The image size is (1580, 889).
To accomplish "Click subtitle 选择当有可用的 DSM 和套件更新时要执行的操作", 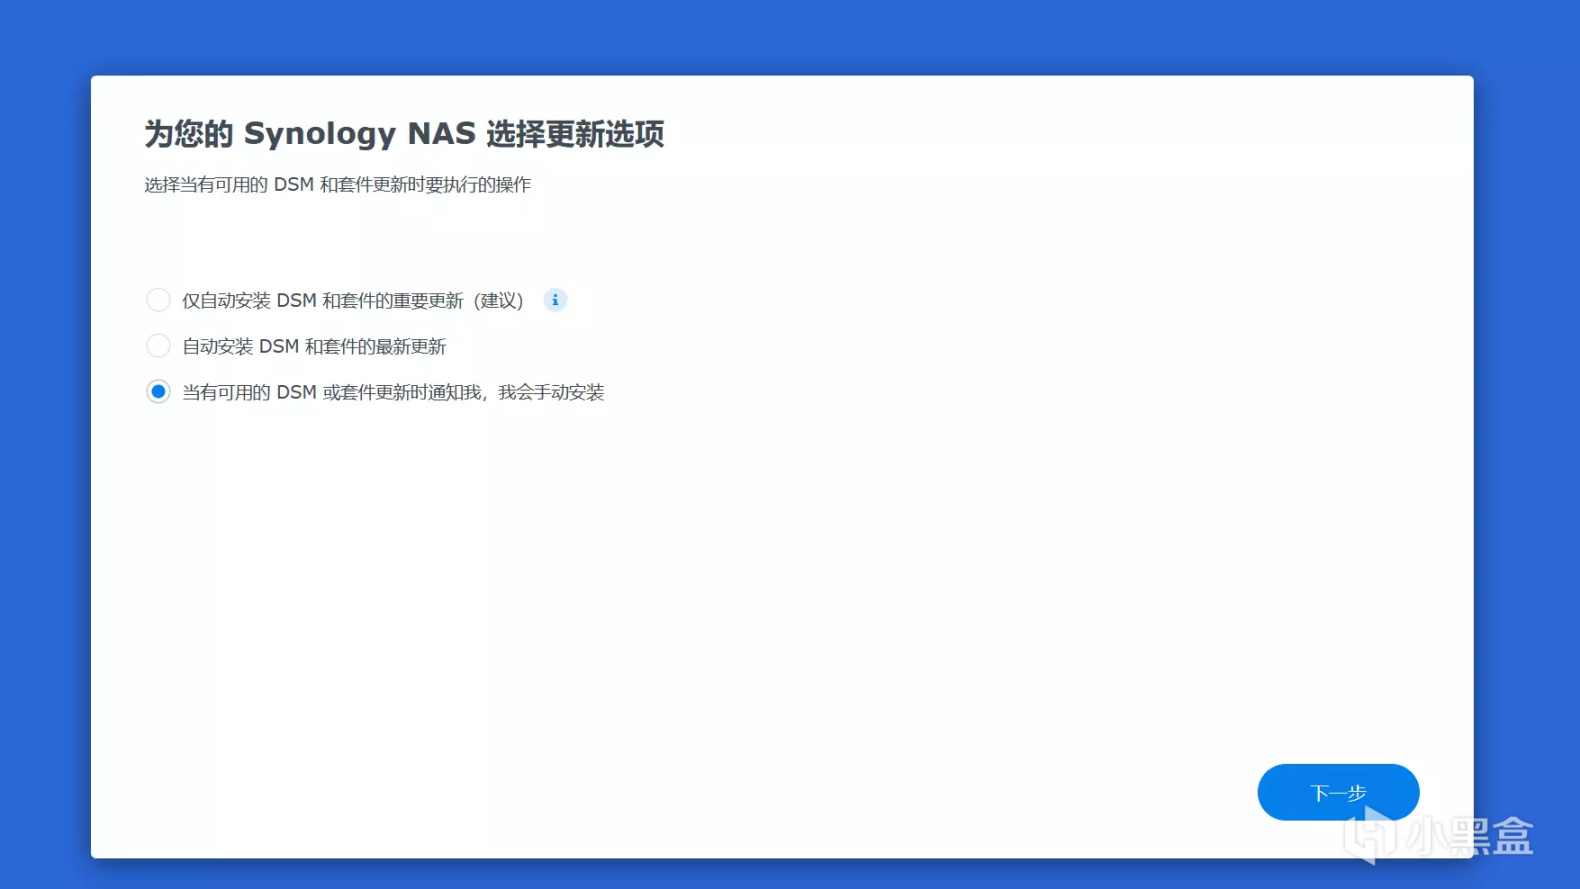I will [338, 185].
